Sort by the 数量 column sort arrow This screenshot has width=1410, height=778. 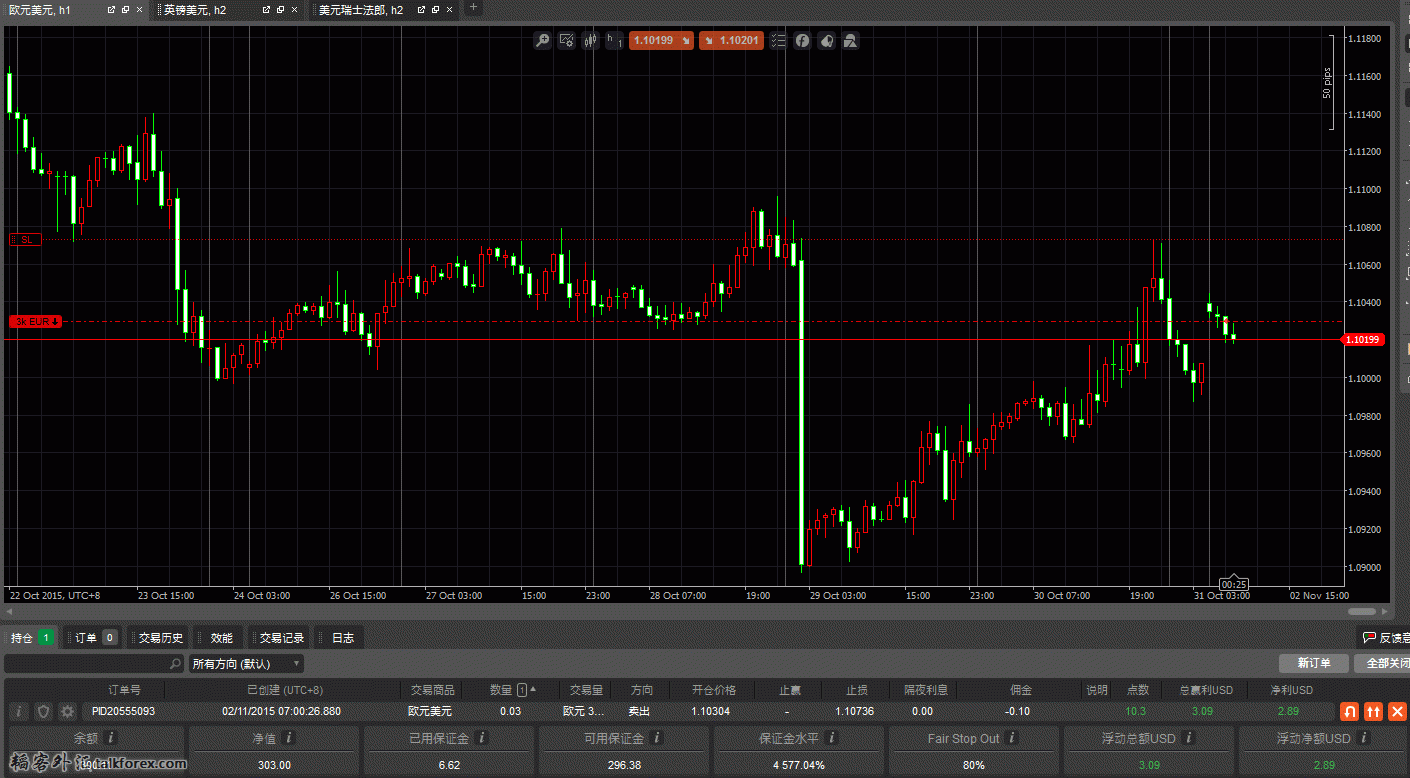click(x=533, y=689)
